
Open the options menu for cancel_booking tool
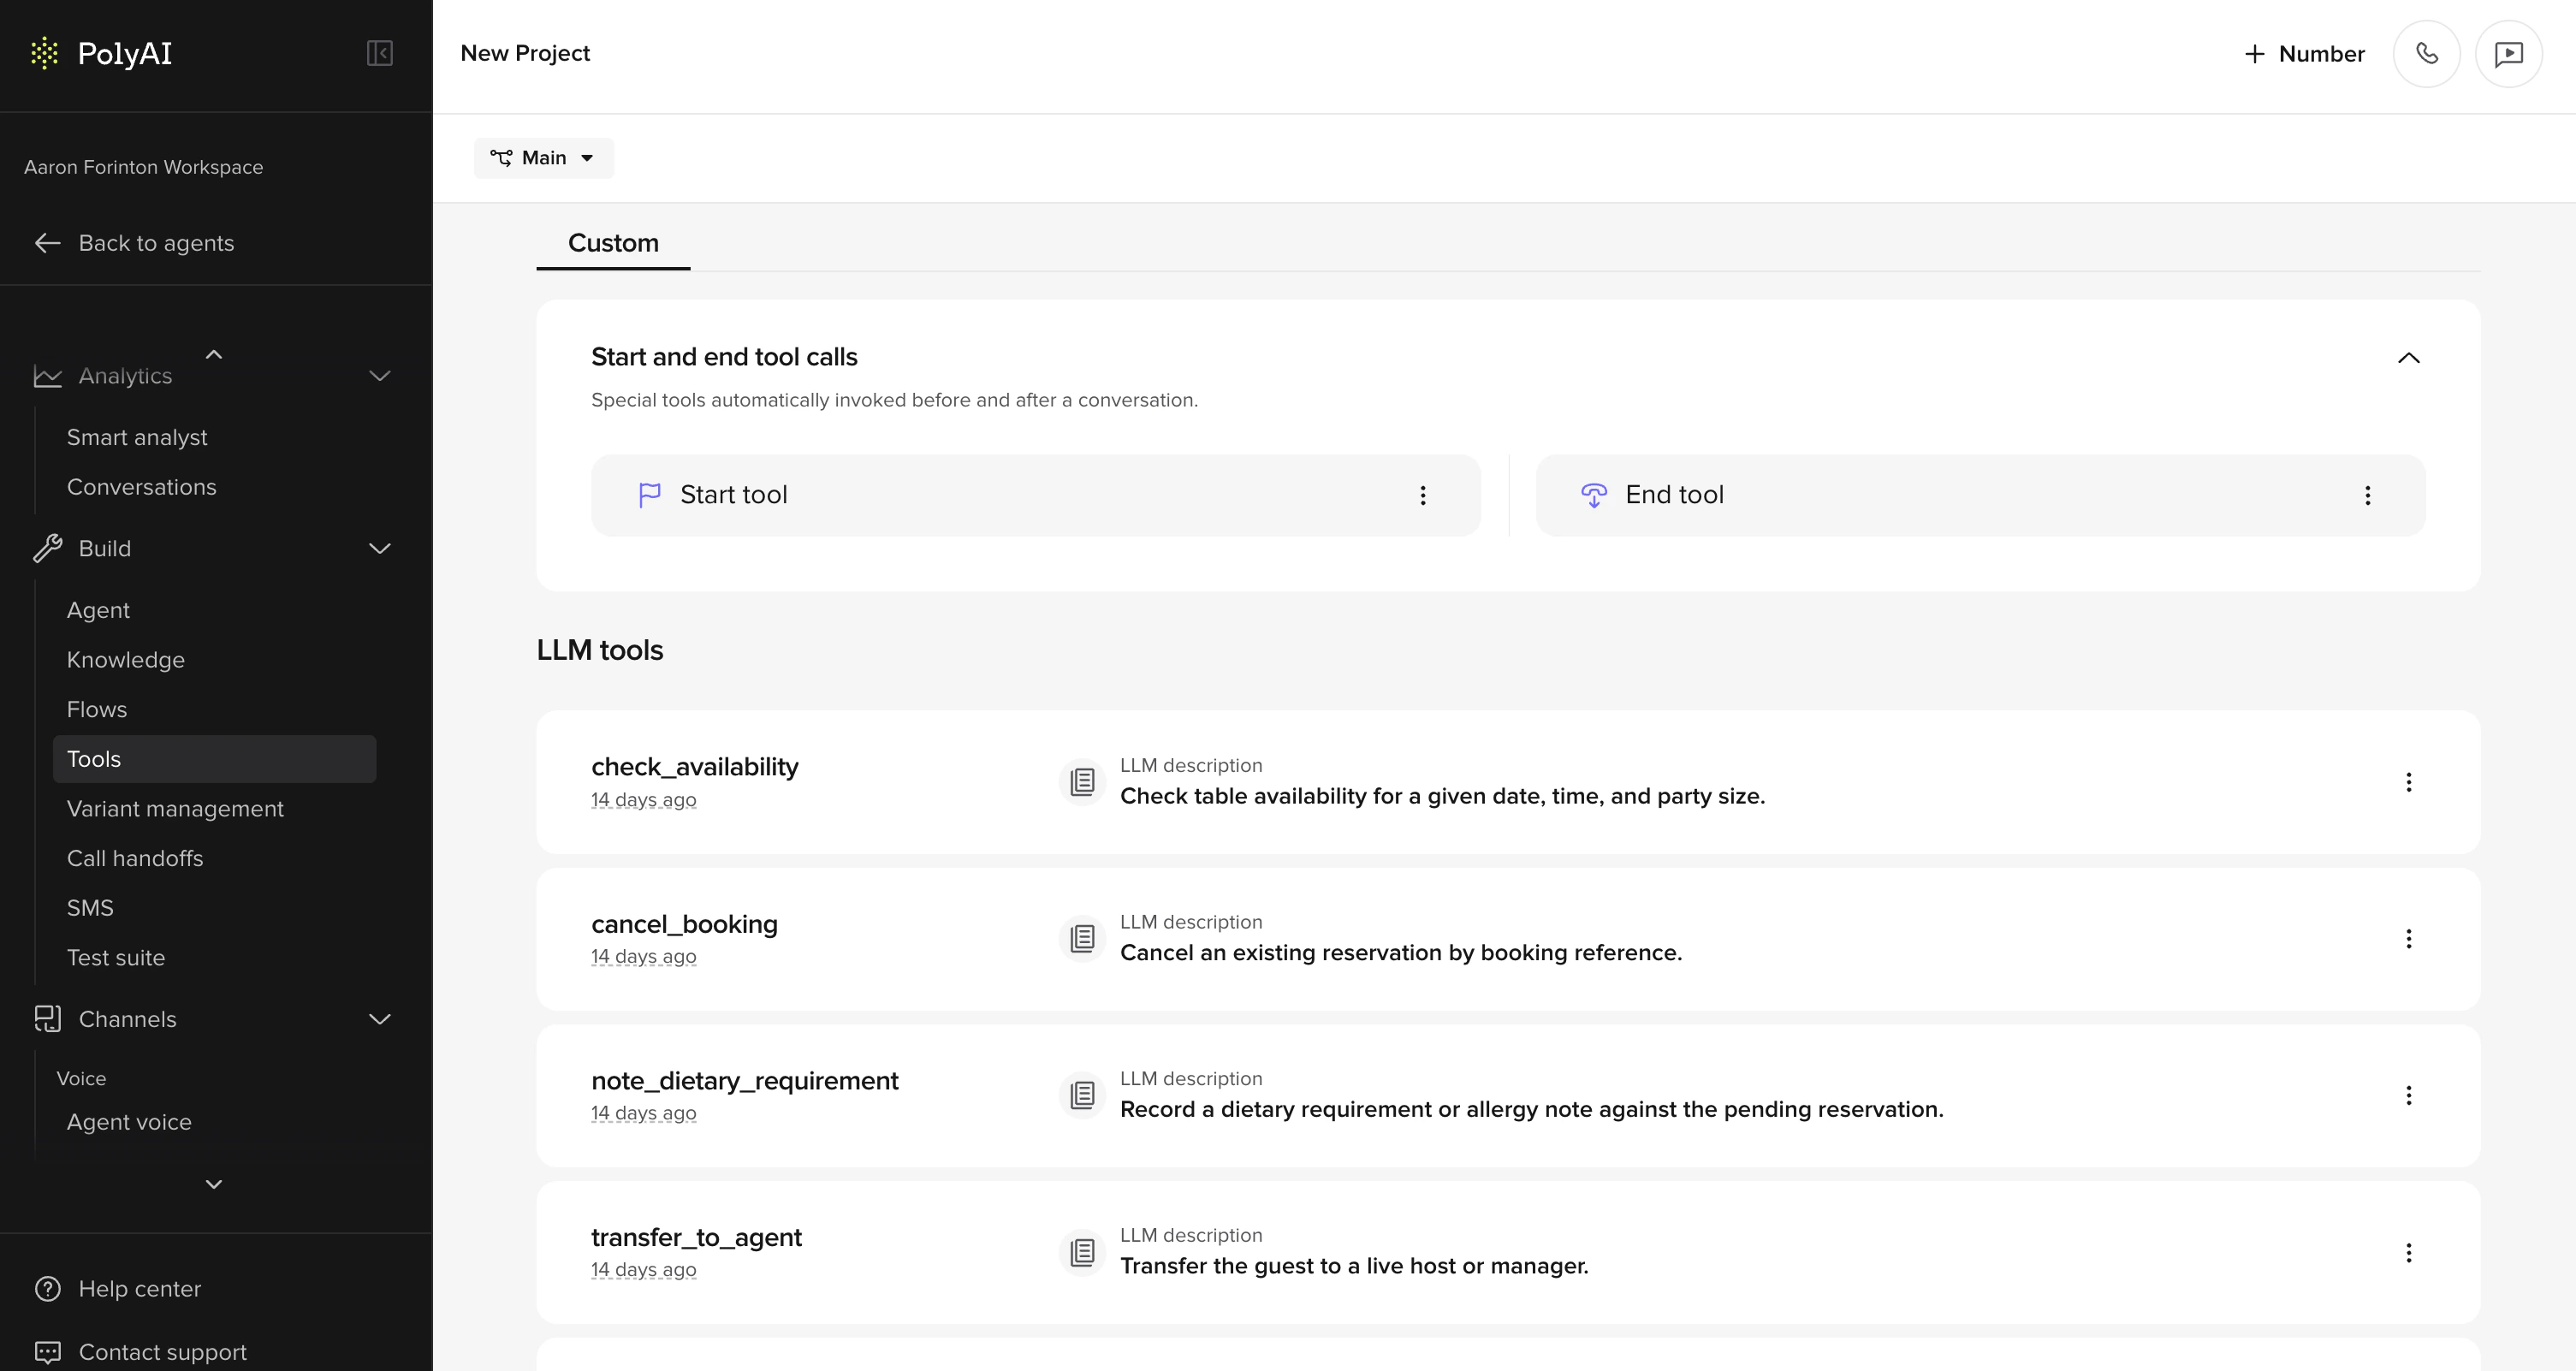(x=2409, y=938)
